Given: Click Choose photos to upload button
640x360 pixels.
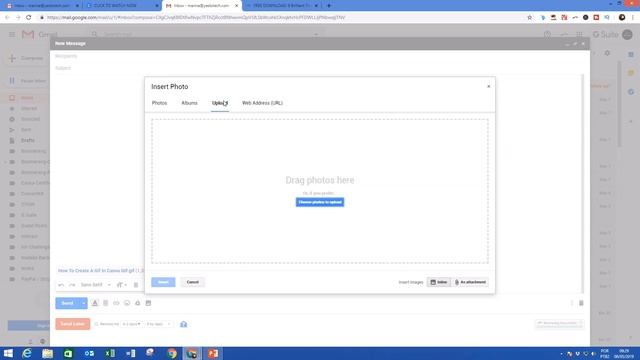Looking at the screenshot, I should click(320, 202).
